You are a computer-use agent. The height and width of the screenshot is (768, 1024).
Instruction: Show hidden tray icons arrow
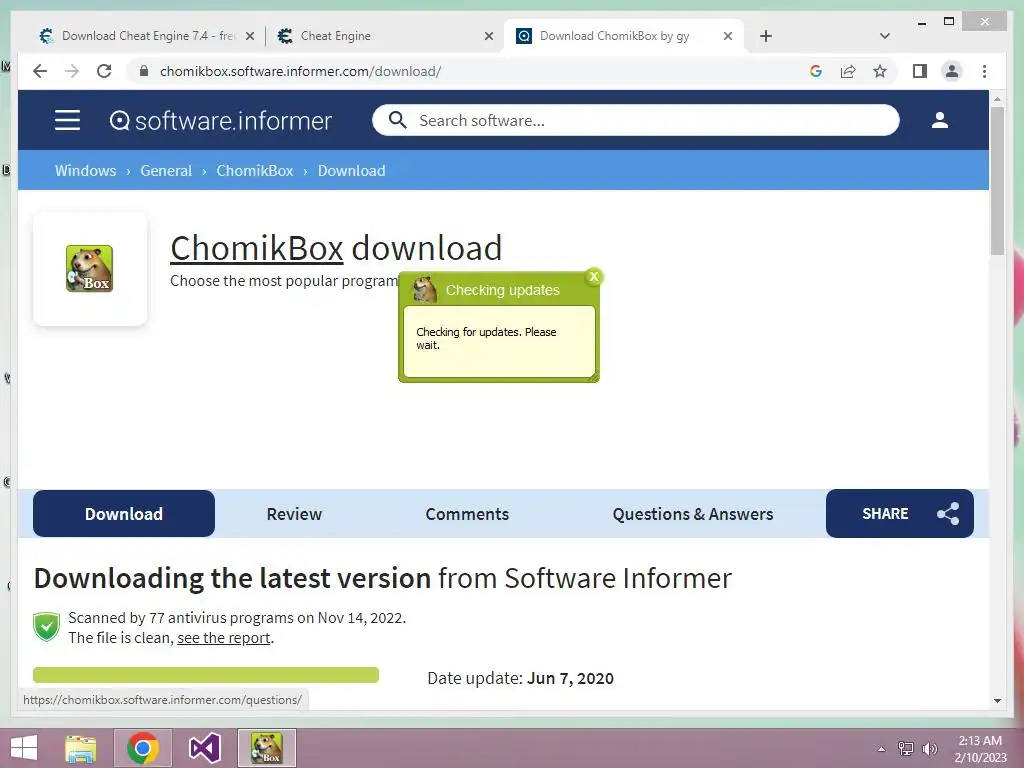click(x=881, y=749)
